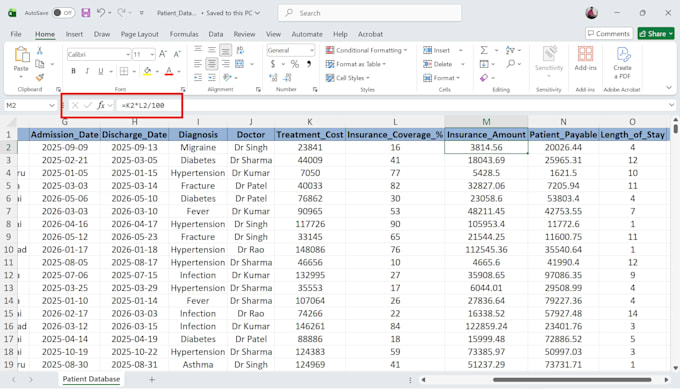Switch to the Page Layout tab
The width and height of the screenshot is (680, 389).
pos(139,34)
